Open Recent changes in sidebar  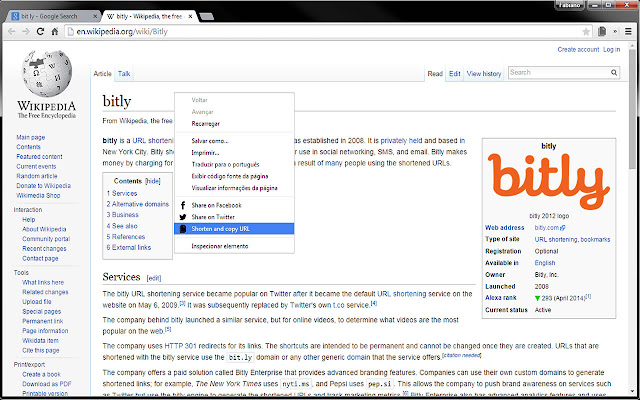pos(44,249)
